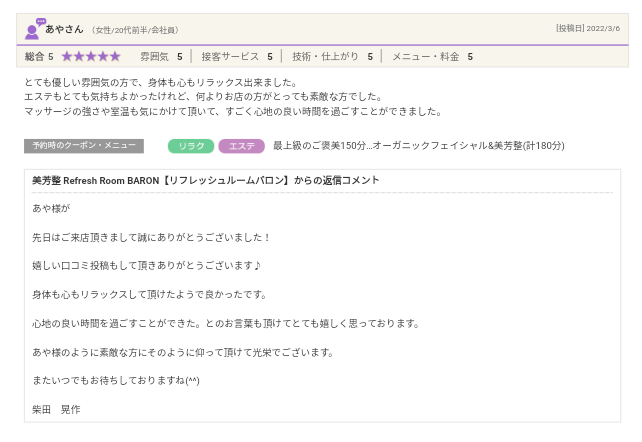
Task: Click the first purple rating star
Action: (x=67, y=57)
